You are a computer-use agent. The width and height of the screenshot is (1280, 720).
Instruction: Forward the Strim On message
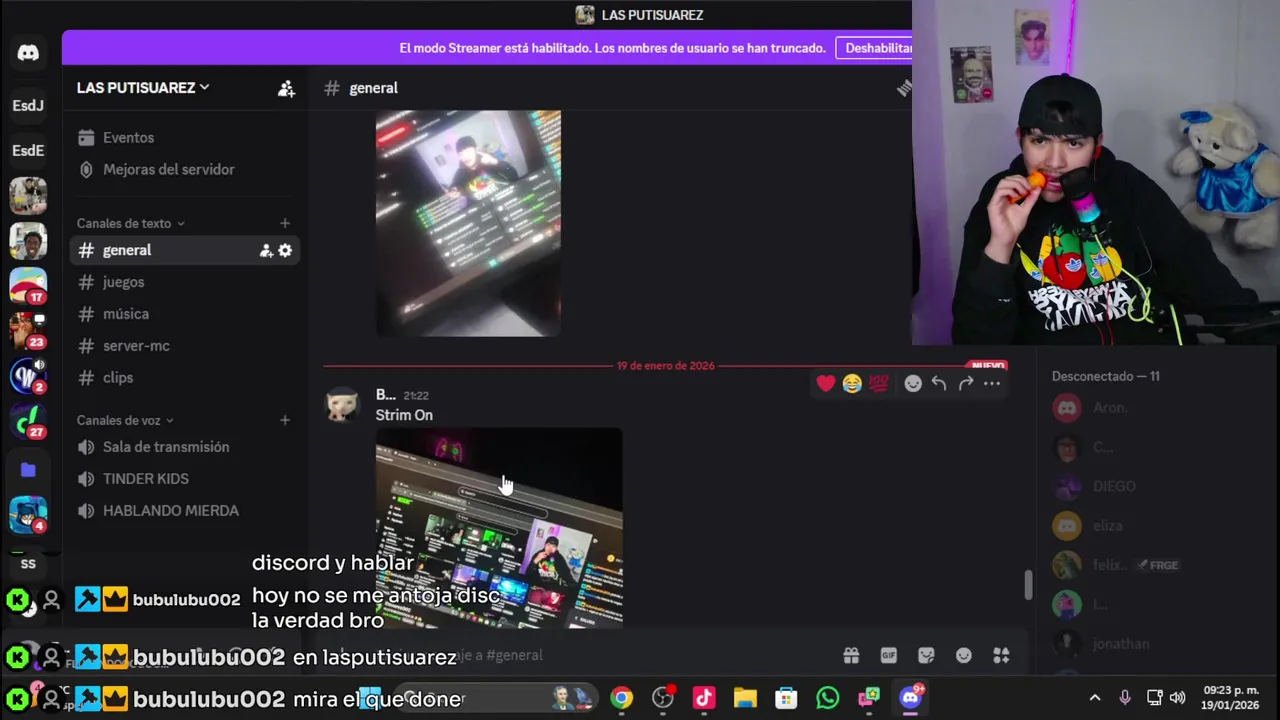(966, 383)
